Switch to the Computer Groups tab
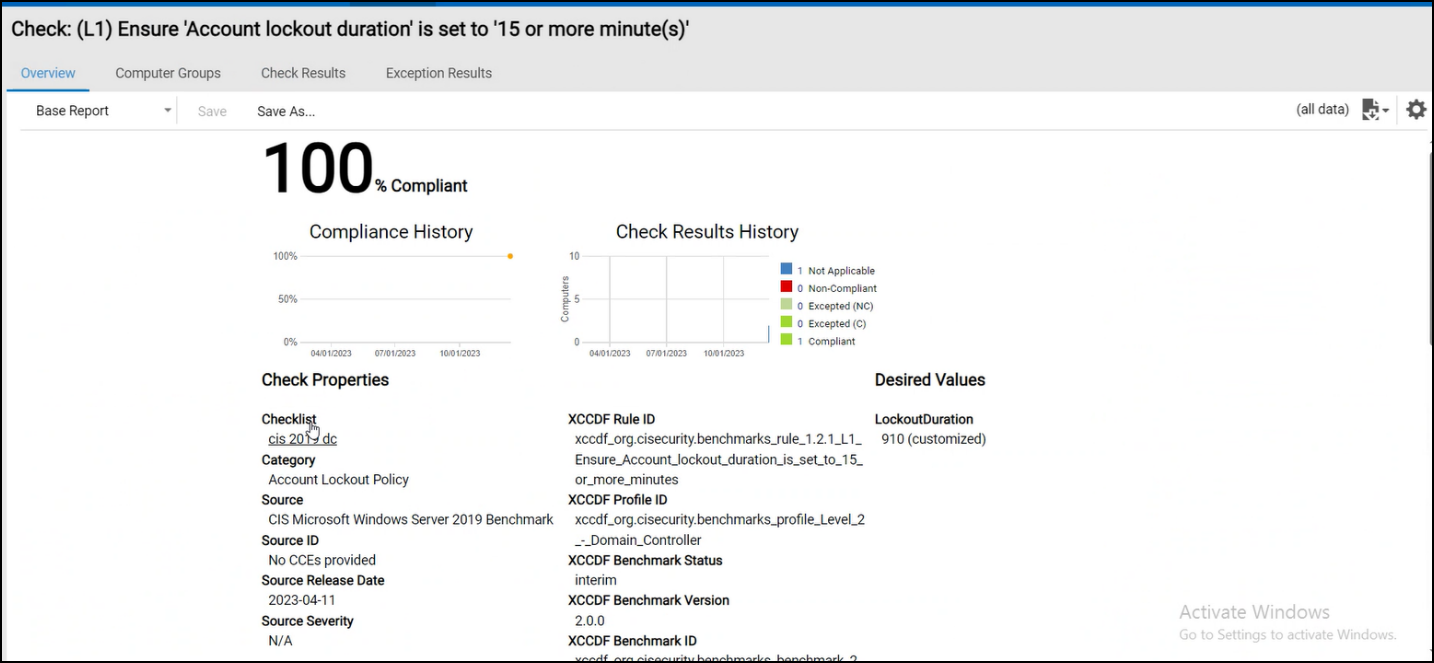The width and height of the screenshot is (1434, 663). click(168, 73)
